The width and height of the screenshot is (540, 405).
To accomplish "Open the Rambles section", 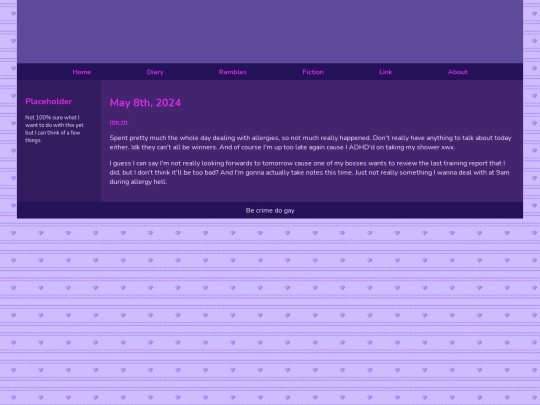I will click(x=233, y=72).
